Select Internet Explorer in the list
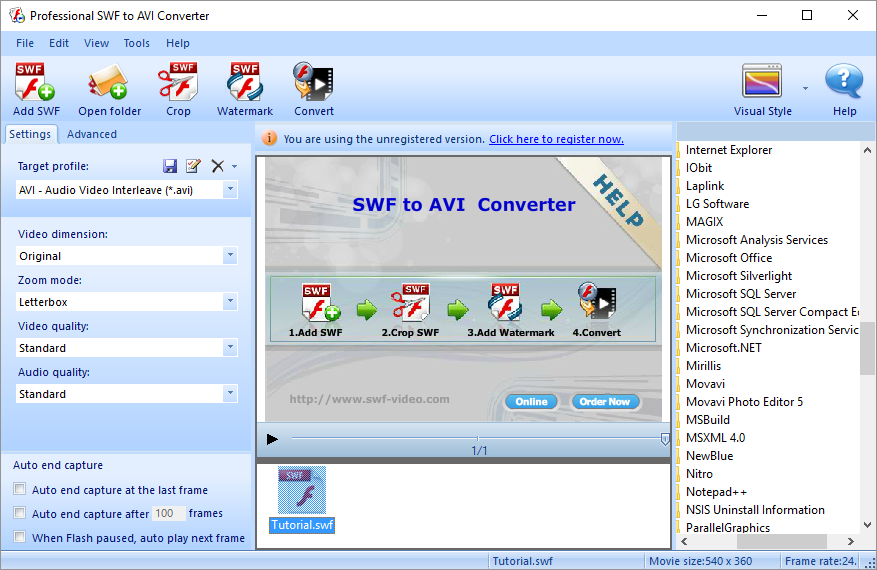Image resolution: width=877 pixels, height=570 pixels. pos(729,150)
